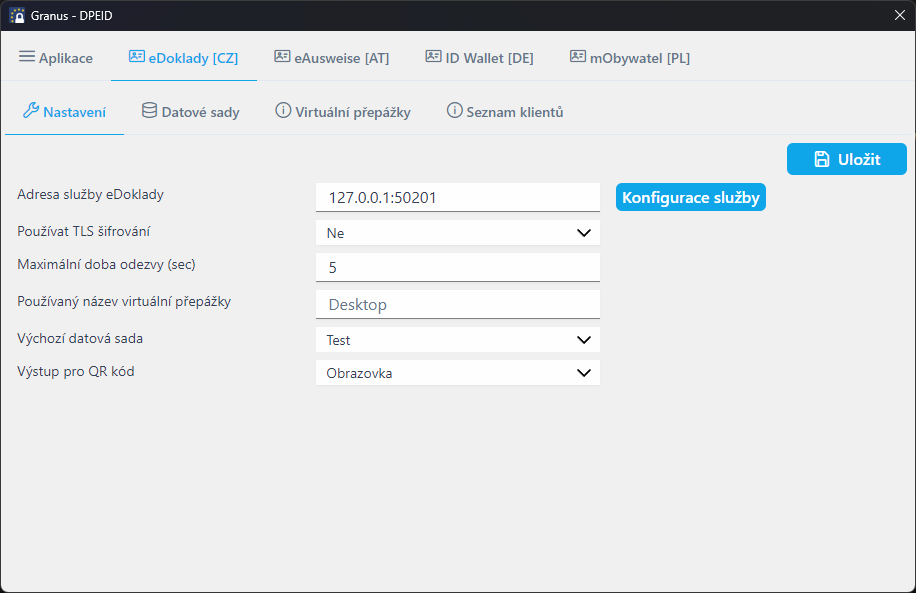Save settings with the Uložit button
The width and height of the screenshot is (916, 593).
click(846, 159)
